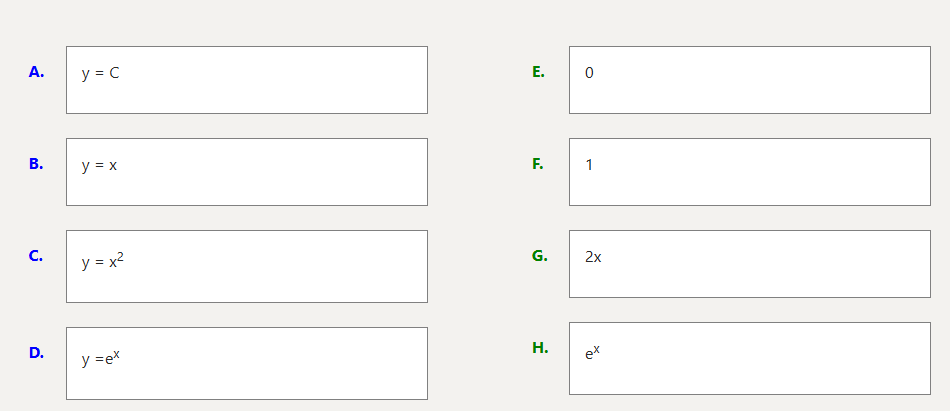Image resolution: width=950 pixels, height=411 pixels.
Task: Click the green letter label G
Action: pyautogui.click(x=539, y=256)
